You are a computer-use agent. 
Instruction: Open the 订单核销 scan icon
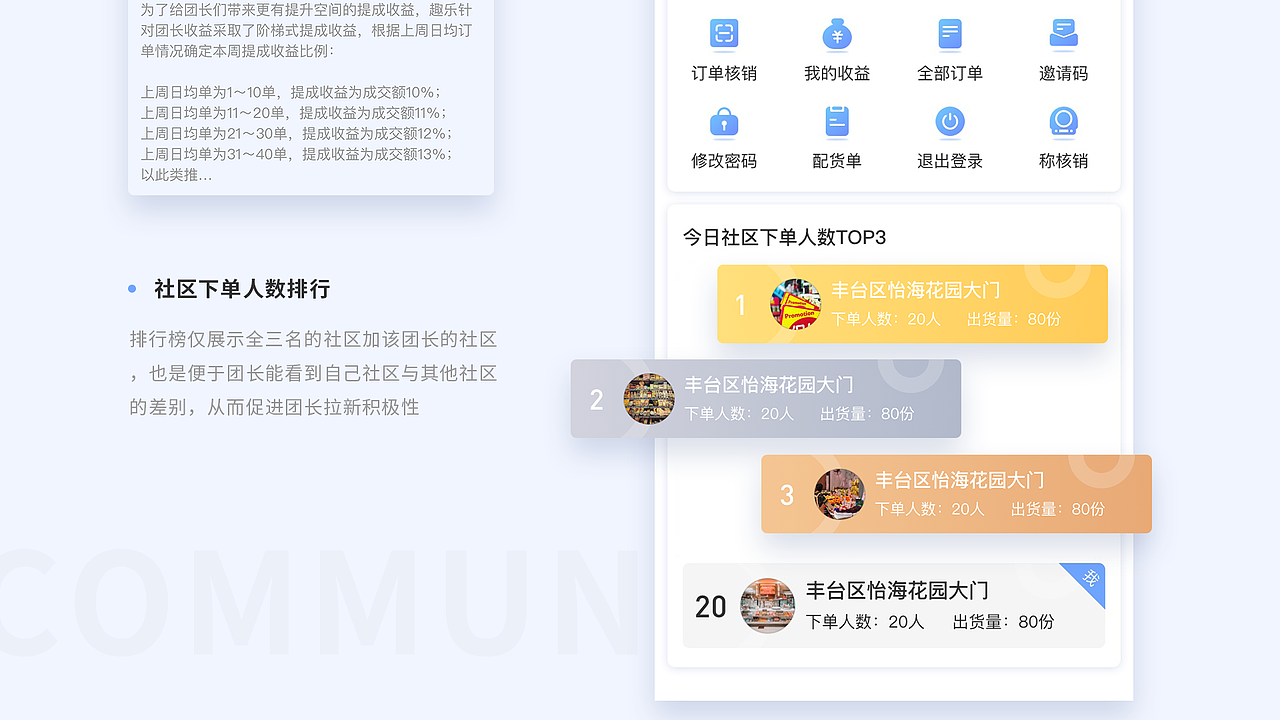click(x=724, y=34)
